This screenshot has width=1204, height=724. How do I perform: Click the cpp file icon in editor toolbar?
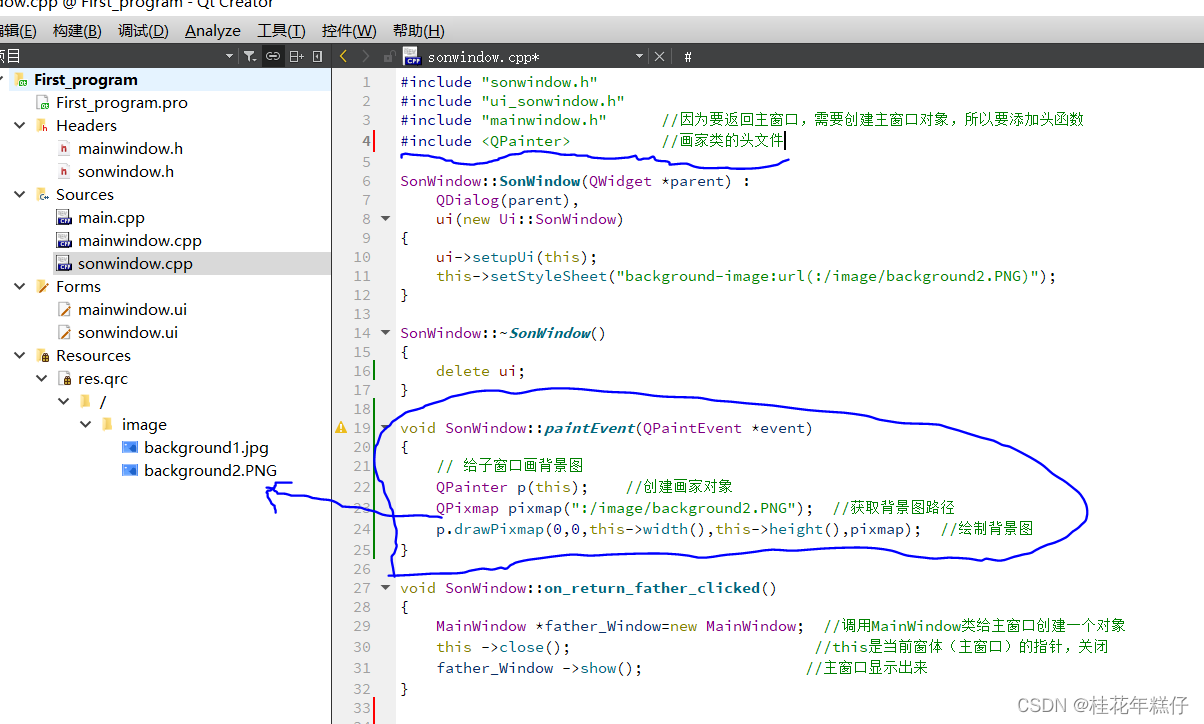[412, 58]
